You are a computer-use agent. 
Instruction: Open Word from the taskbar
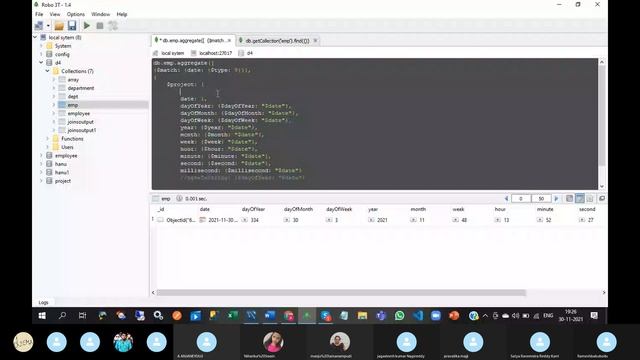click(x=269, y=316)
